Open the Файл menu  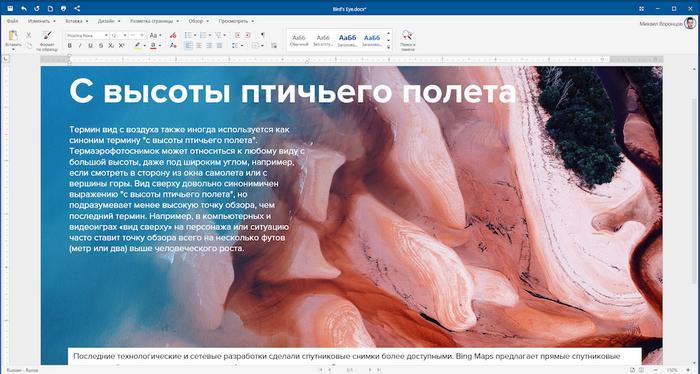pos(13,21)
